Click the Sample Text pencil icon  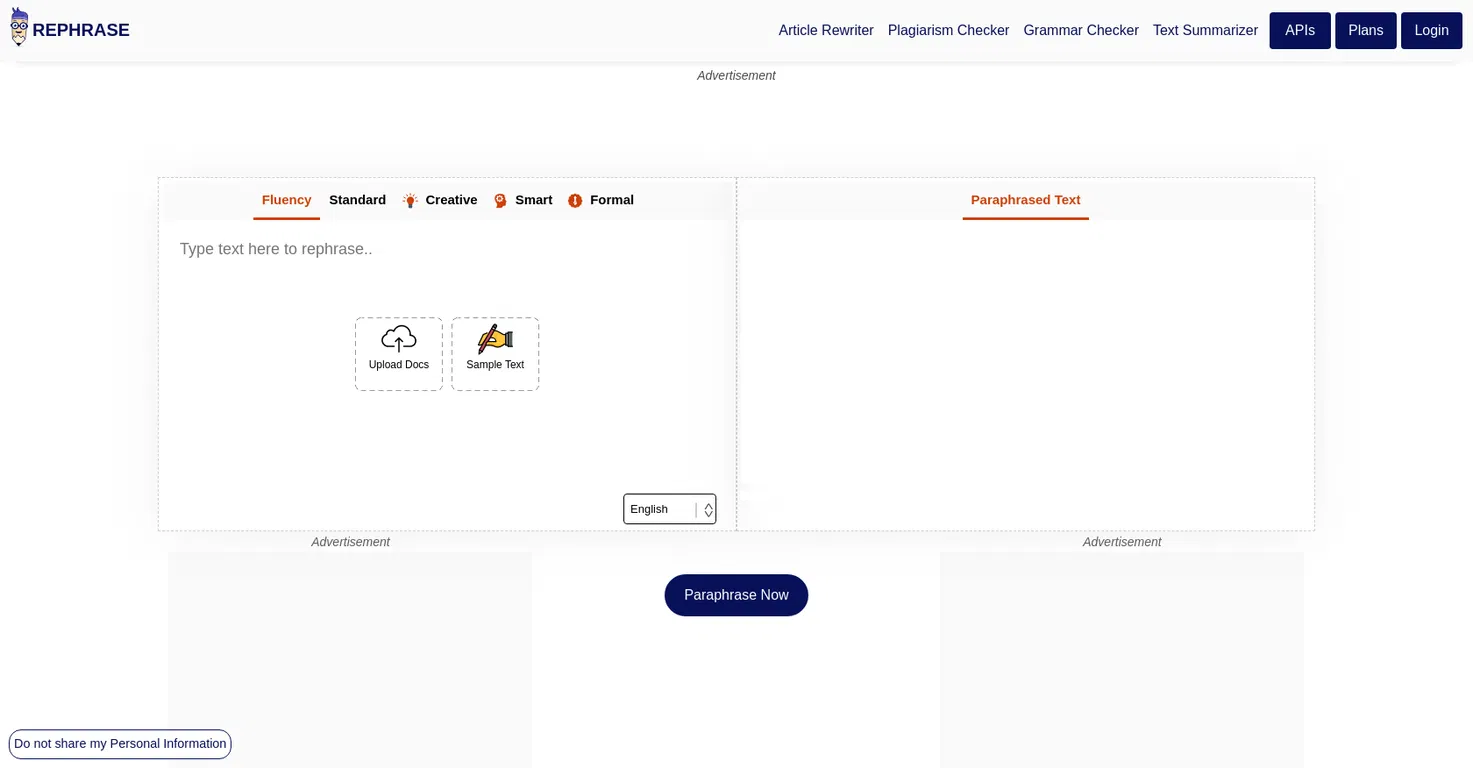pyautogui.click(x=495, y=339)
